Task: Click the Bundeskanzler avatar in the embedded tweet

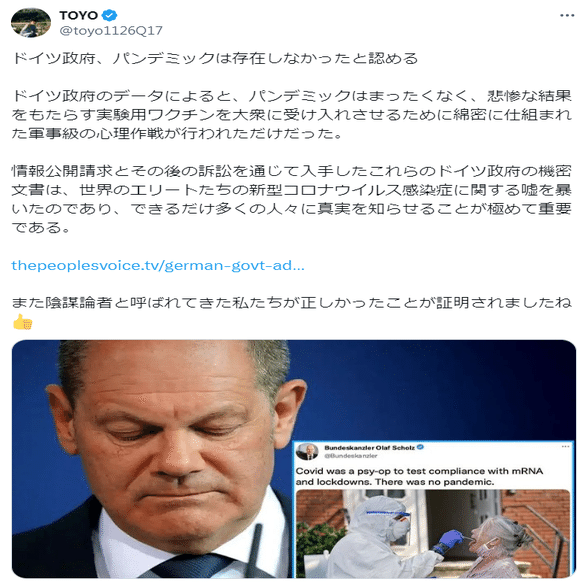Action: click(x=308, y=452)
